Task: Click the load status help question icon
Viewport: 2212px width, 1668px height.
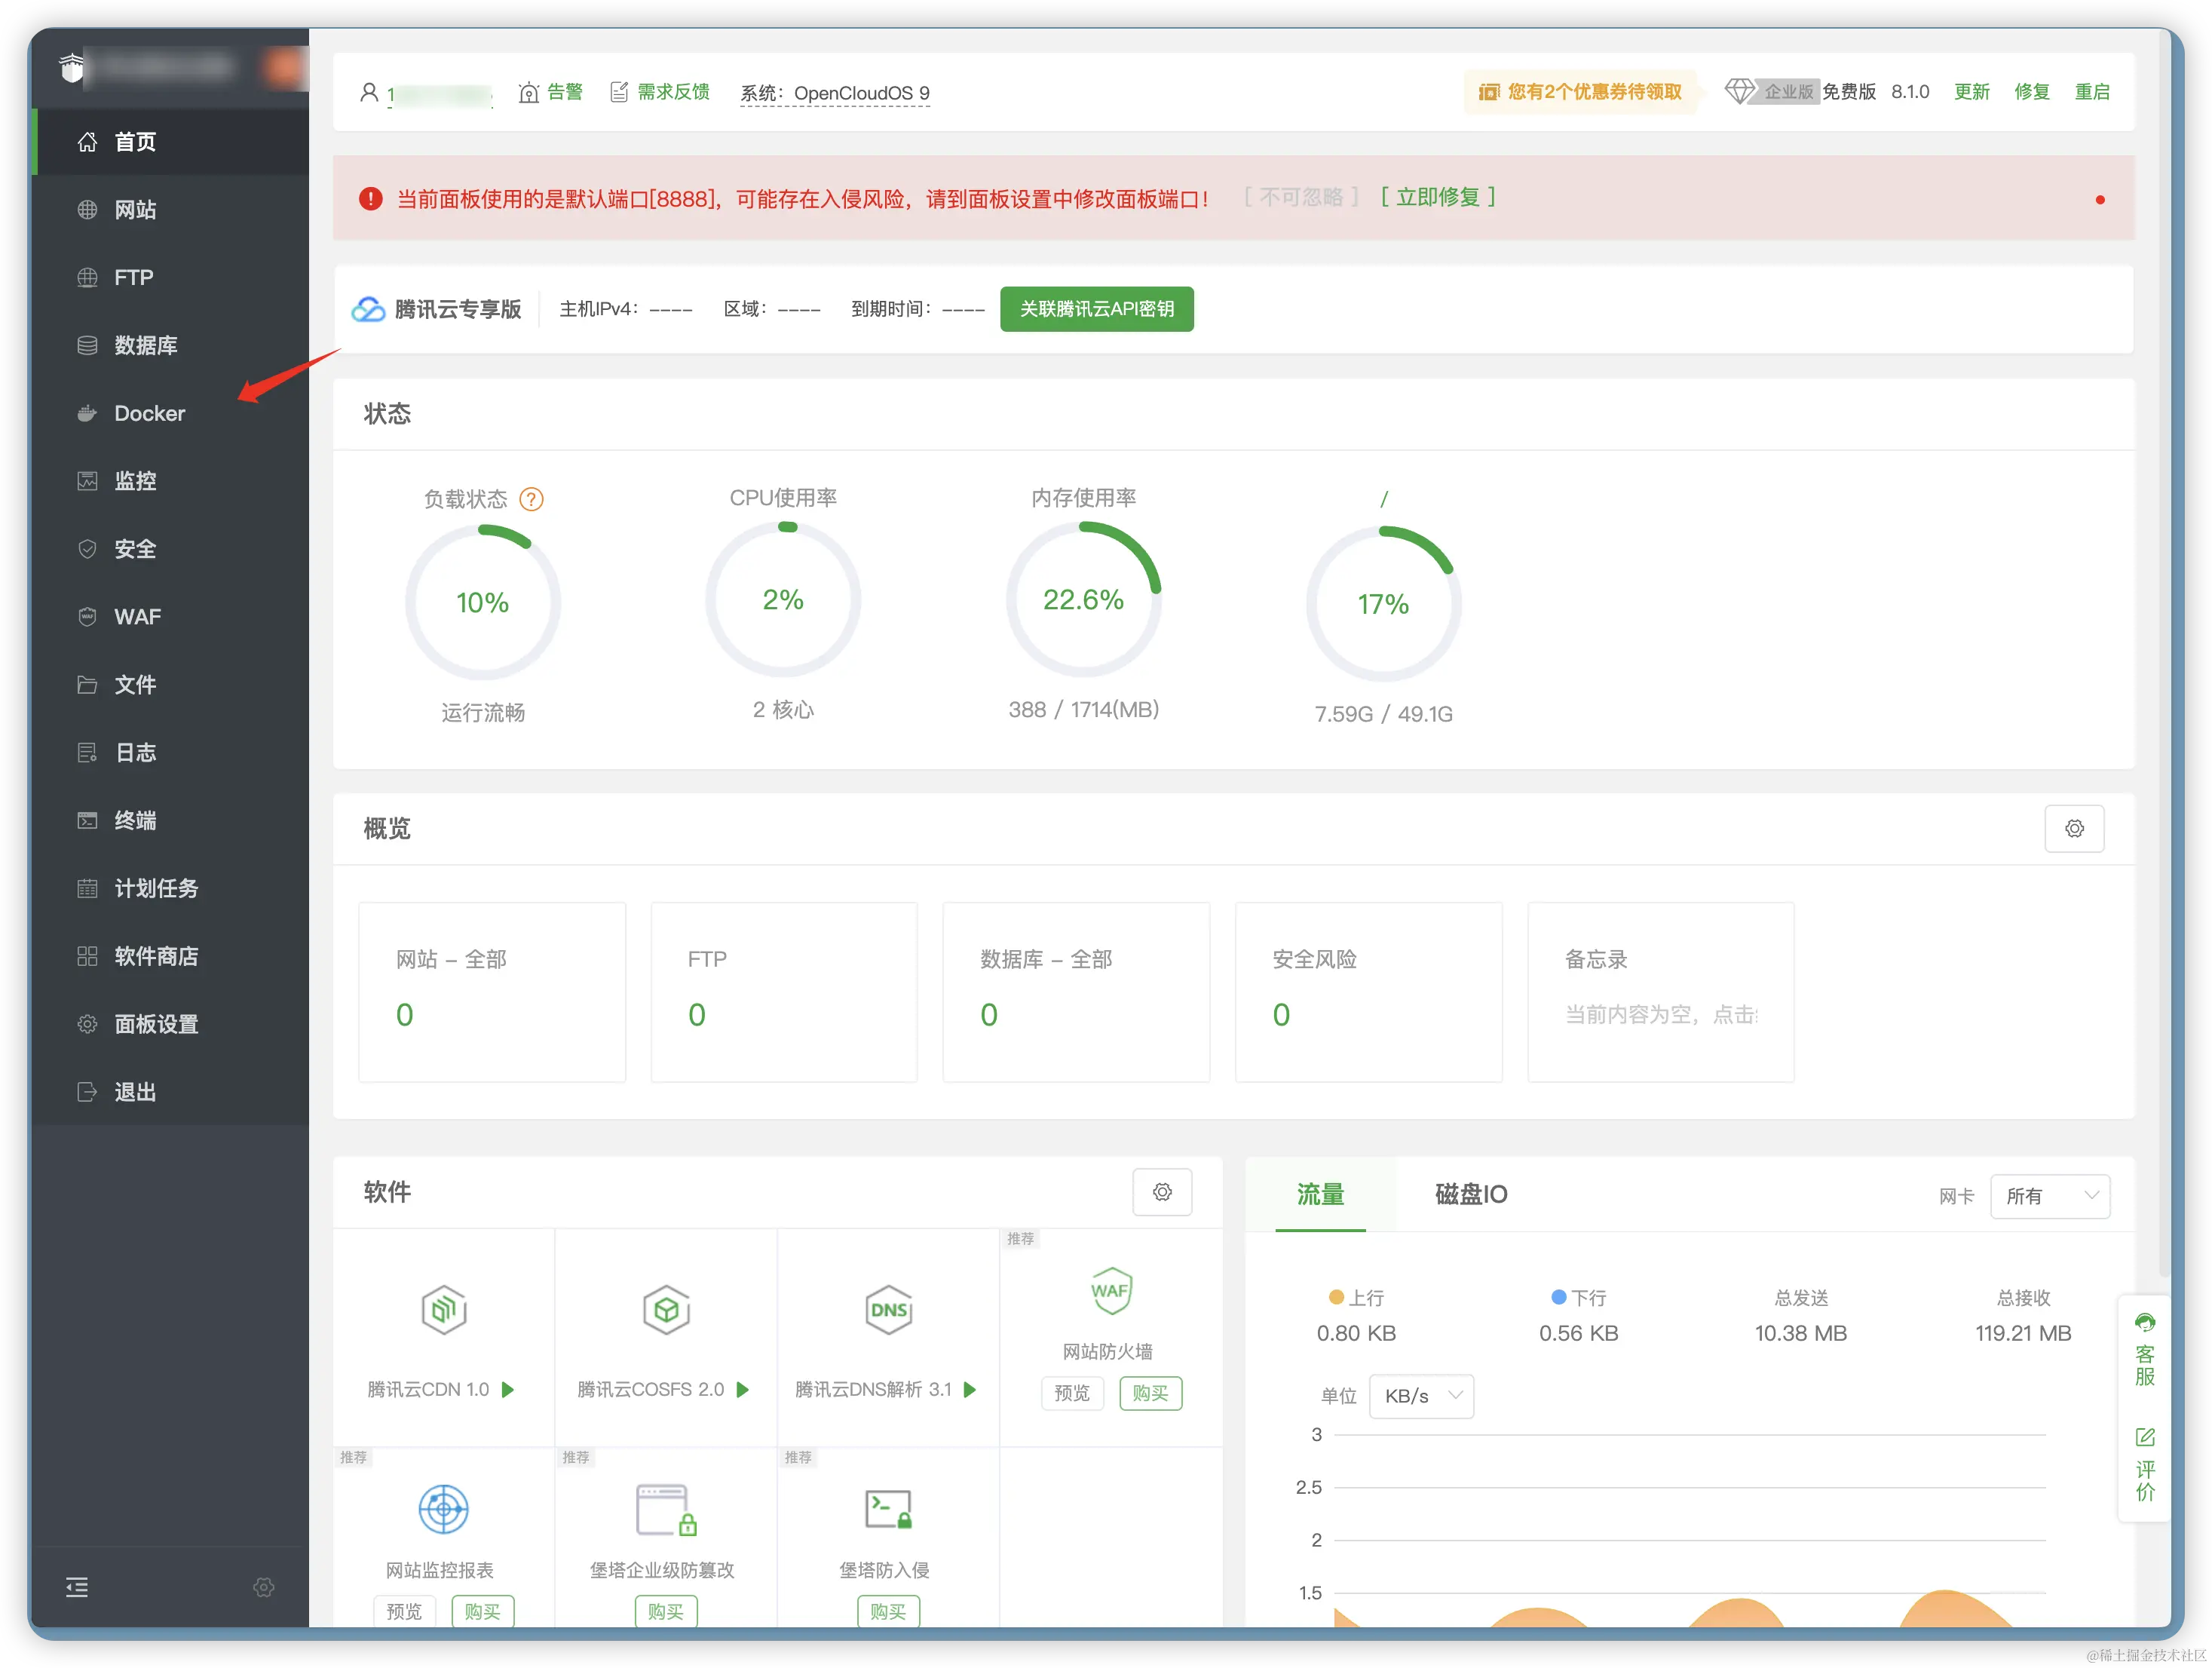Action: [x=532, y=499]
